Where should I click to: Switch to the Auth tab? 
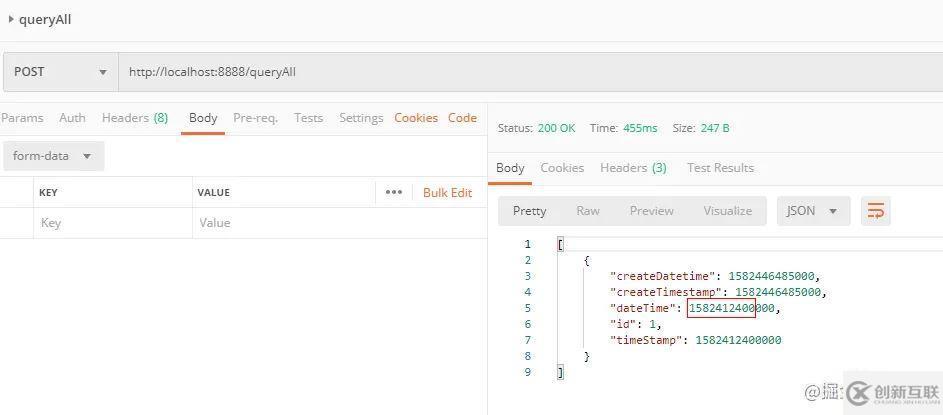click(x=72, y=118)
